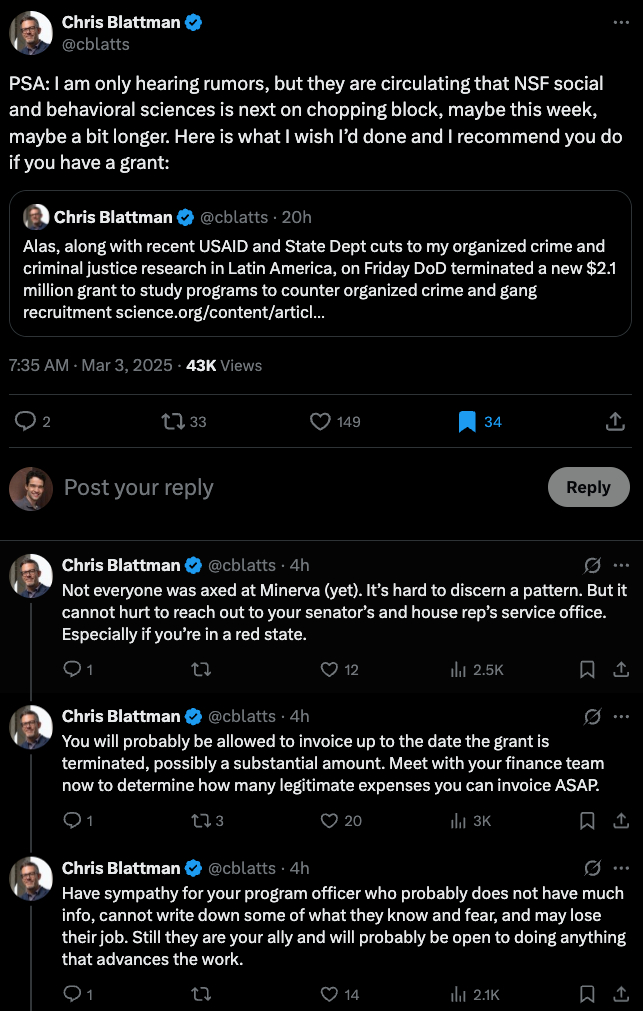Toggle the bookmark on the main post
Image resolution: width=643 pixels, height=1011 pixels.
tap(466, 422)
